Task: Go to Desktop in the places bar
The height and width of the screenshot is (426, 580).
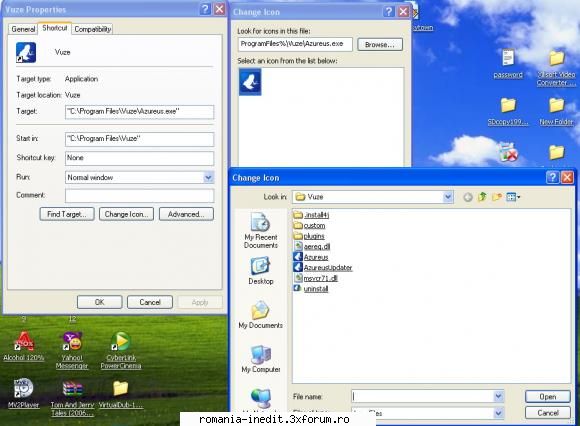Action: pyautogui.click(x=261, y=271)
